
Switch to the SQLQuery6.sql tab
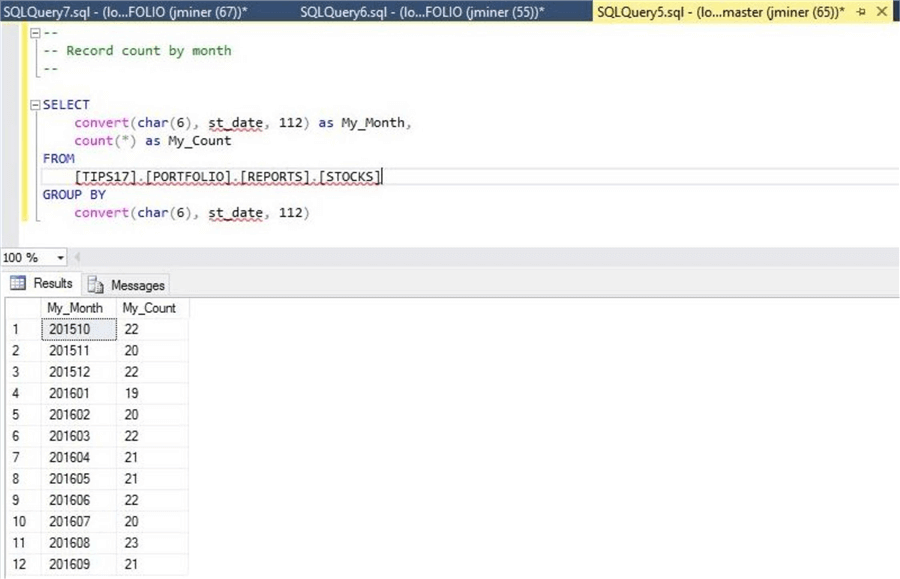(x=421, y=12)
